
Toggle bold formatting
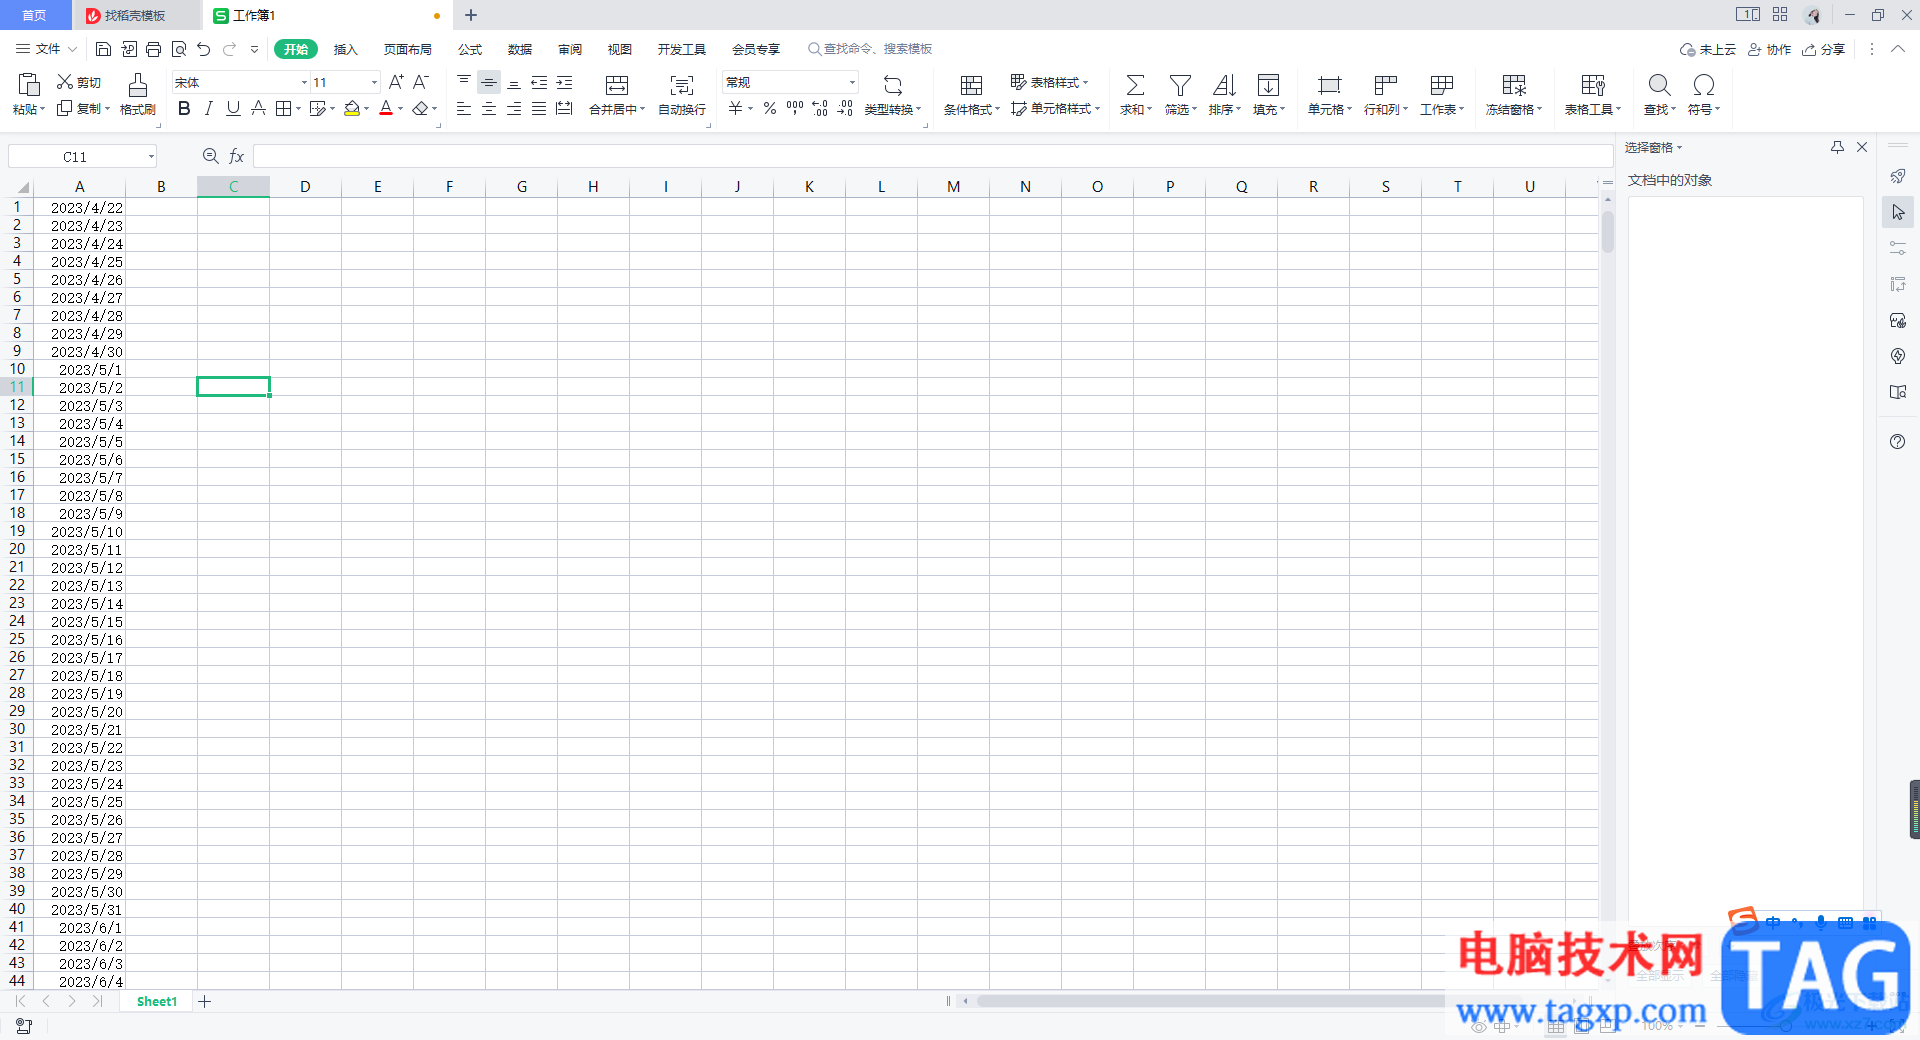(x=184, y=108)
